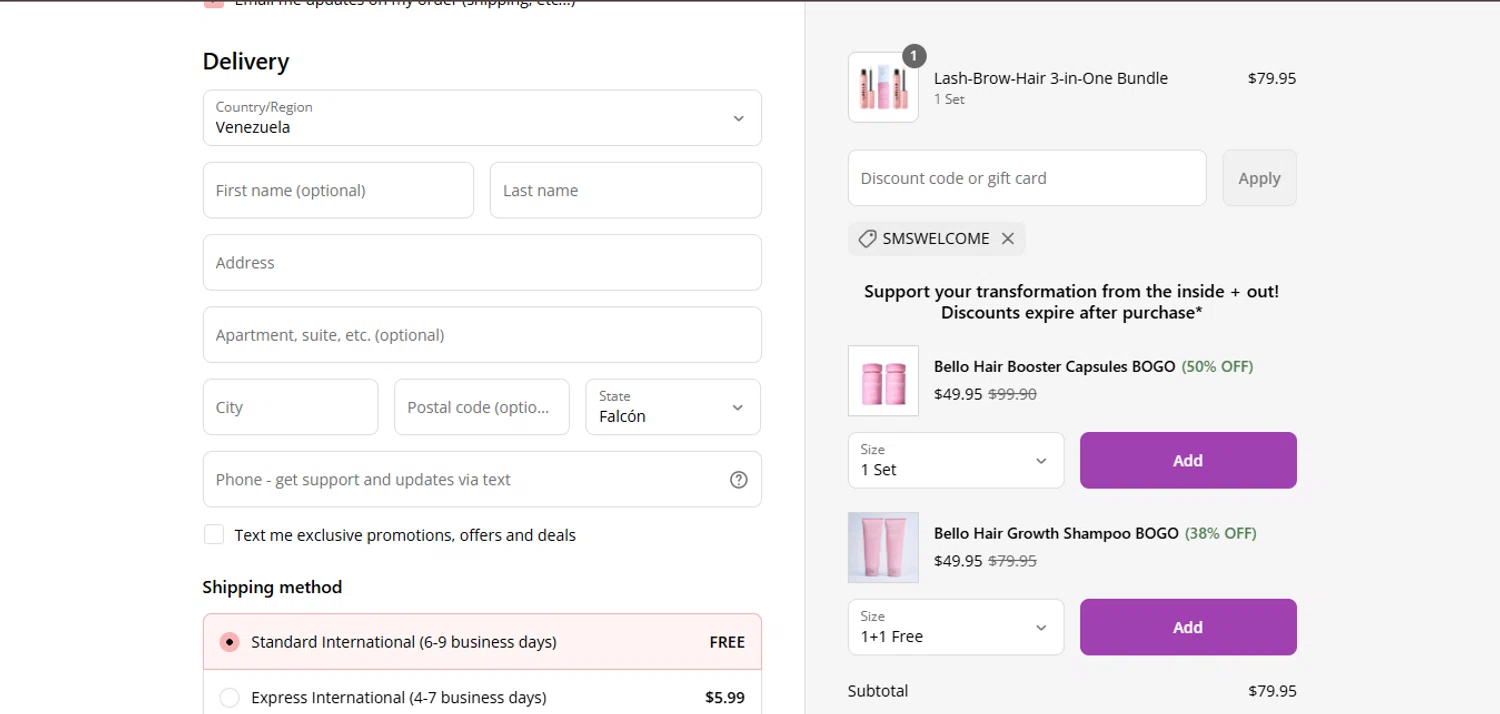The height and width of the screenshot is (714, 1500).
Task: Click the FREE standard shipping label
Action: tap(727, 642)
